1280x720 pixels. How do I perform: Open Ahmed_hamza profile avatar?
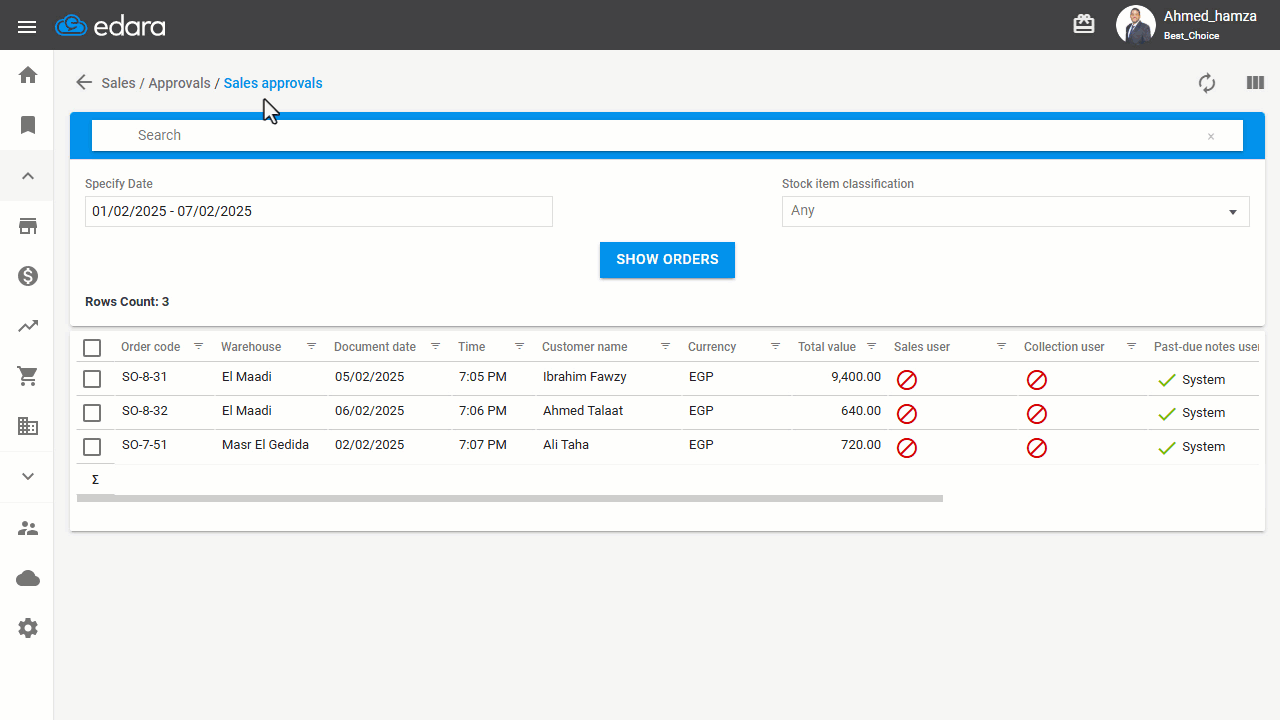pos(1135,25)
